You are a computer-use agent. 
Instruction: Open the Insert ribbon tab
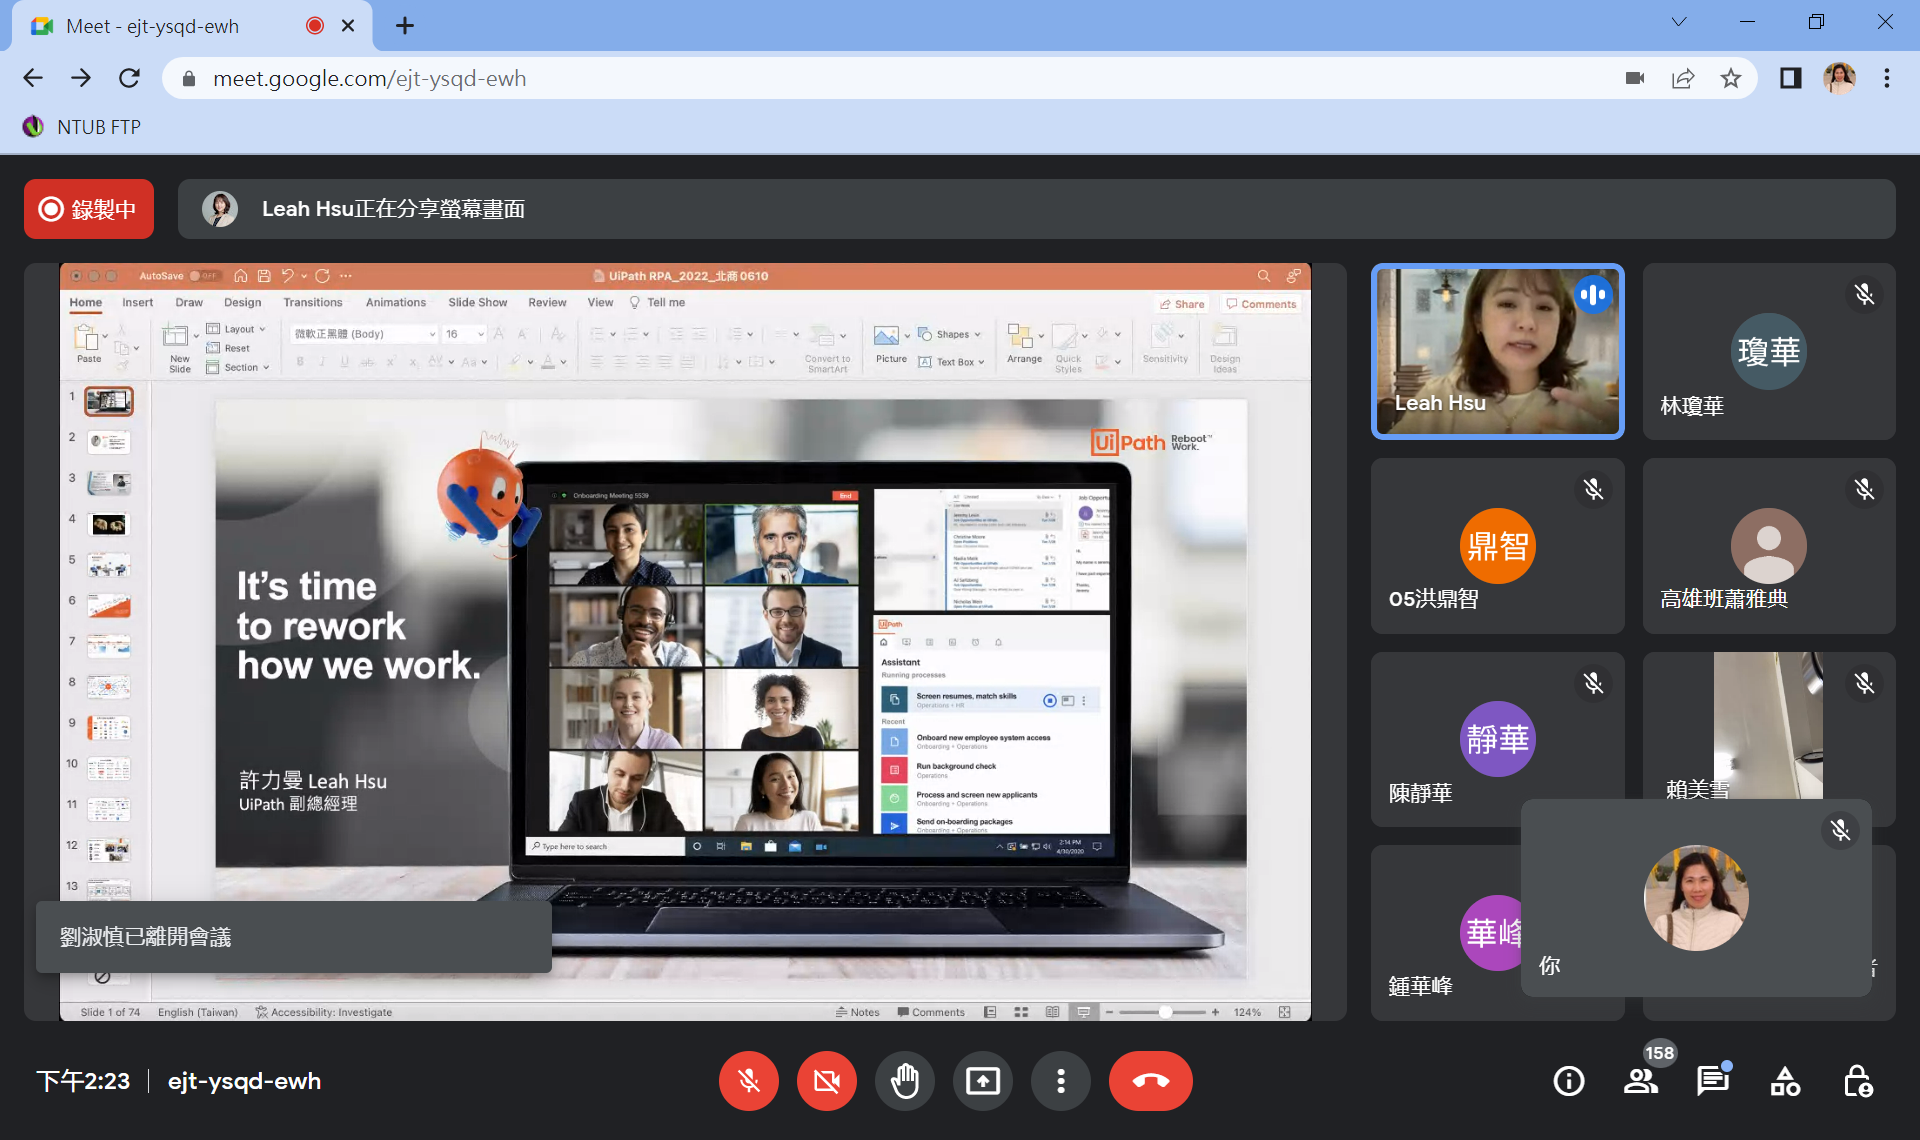[x=138, y=303]
